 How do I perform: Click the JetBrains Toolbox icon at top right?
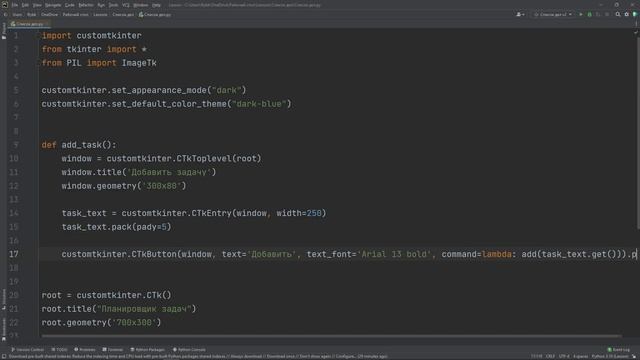tap(635, 14)
